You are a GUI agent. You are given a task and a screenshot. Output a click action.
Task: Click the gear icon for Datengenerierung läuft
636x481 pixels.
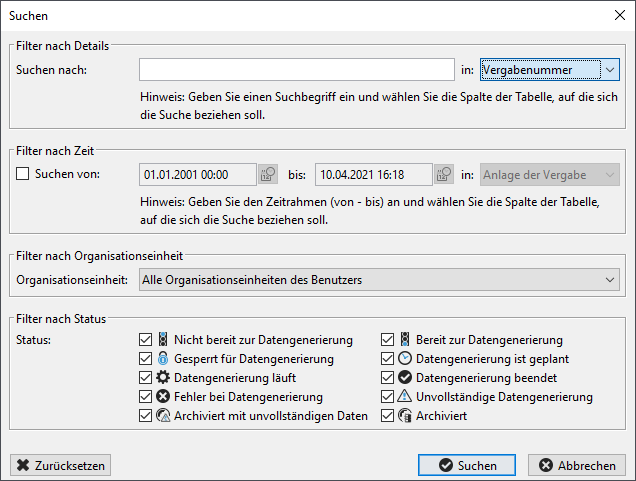pyautogui.click(x=163, y=377)
